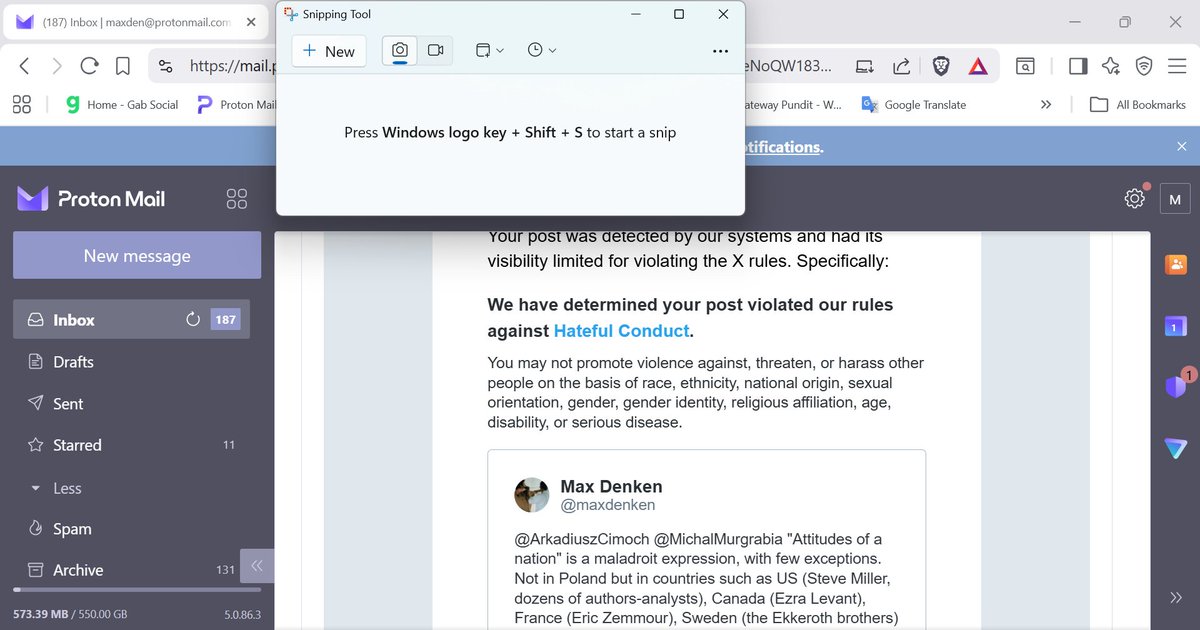Click the Share icon in the address bar
The image size is (1200, 630).
(901, 66)
